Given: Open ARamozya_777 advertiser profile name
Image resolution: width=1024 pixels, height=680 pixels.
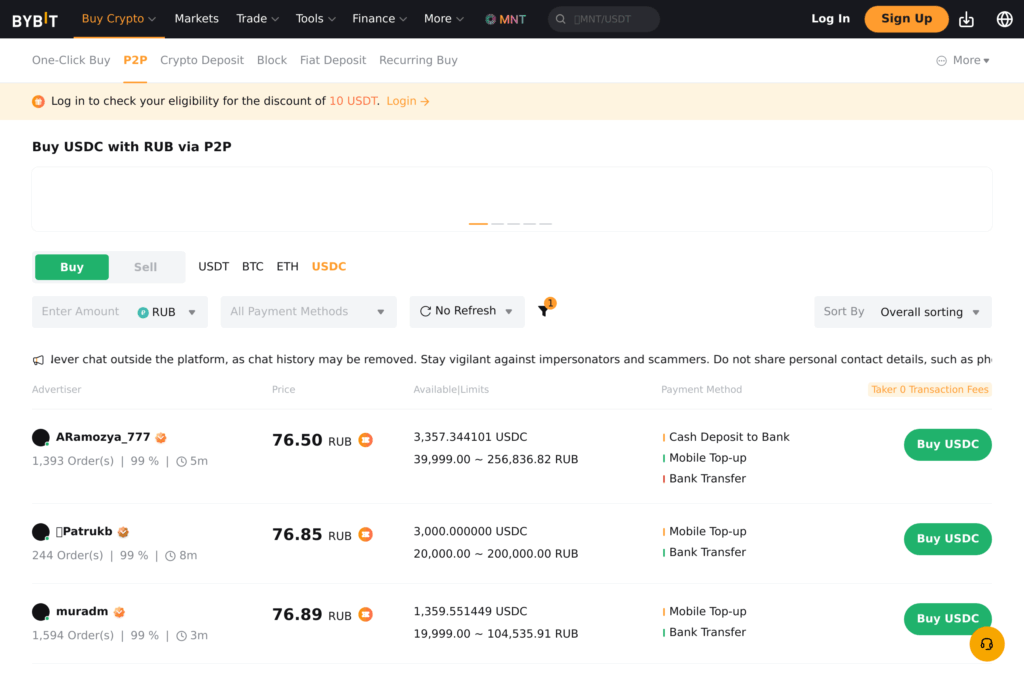Looking at the screenshot, I should (103, 437).
